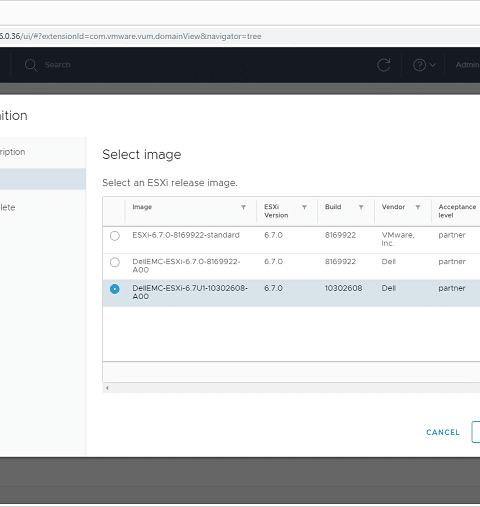The height and width of the screenshot is (507, 480).
Task: Click ESXi-6.7.0-8169922-standard image name
Action: coord(186,235)
